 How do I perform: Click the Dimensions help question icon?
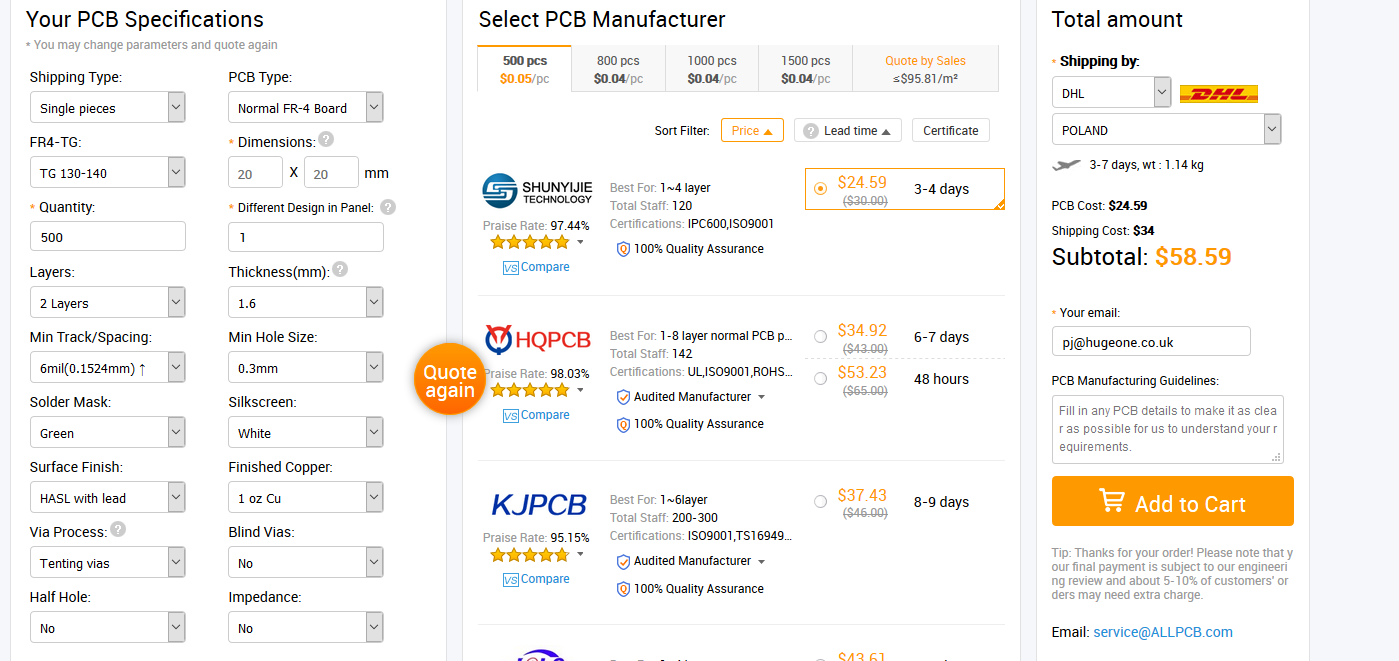point(326,140)
